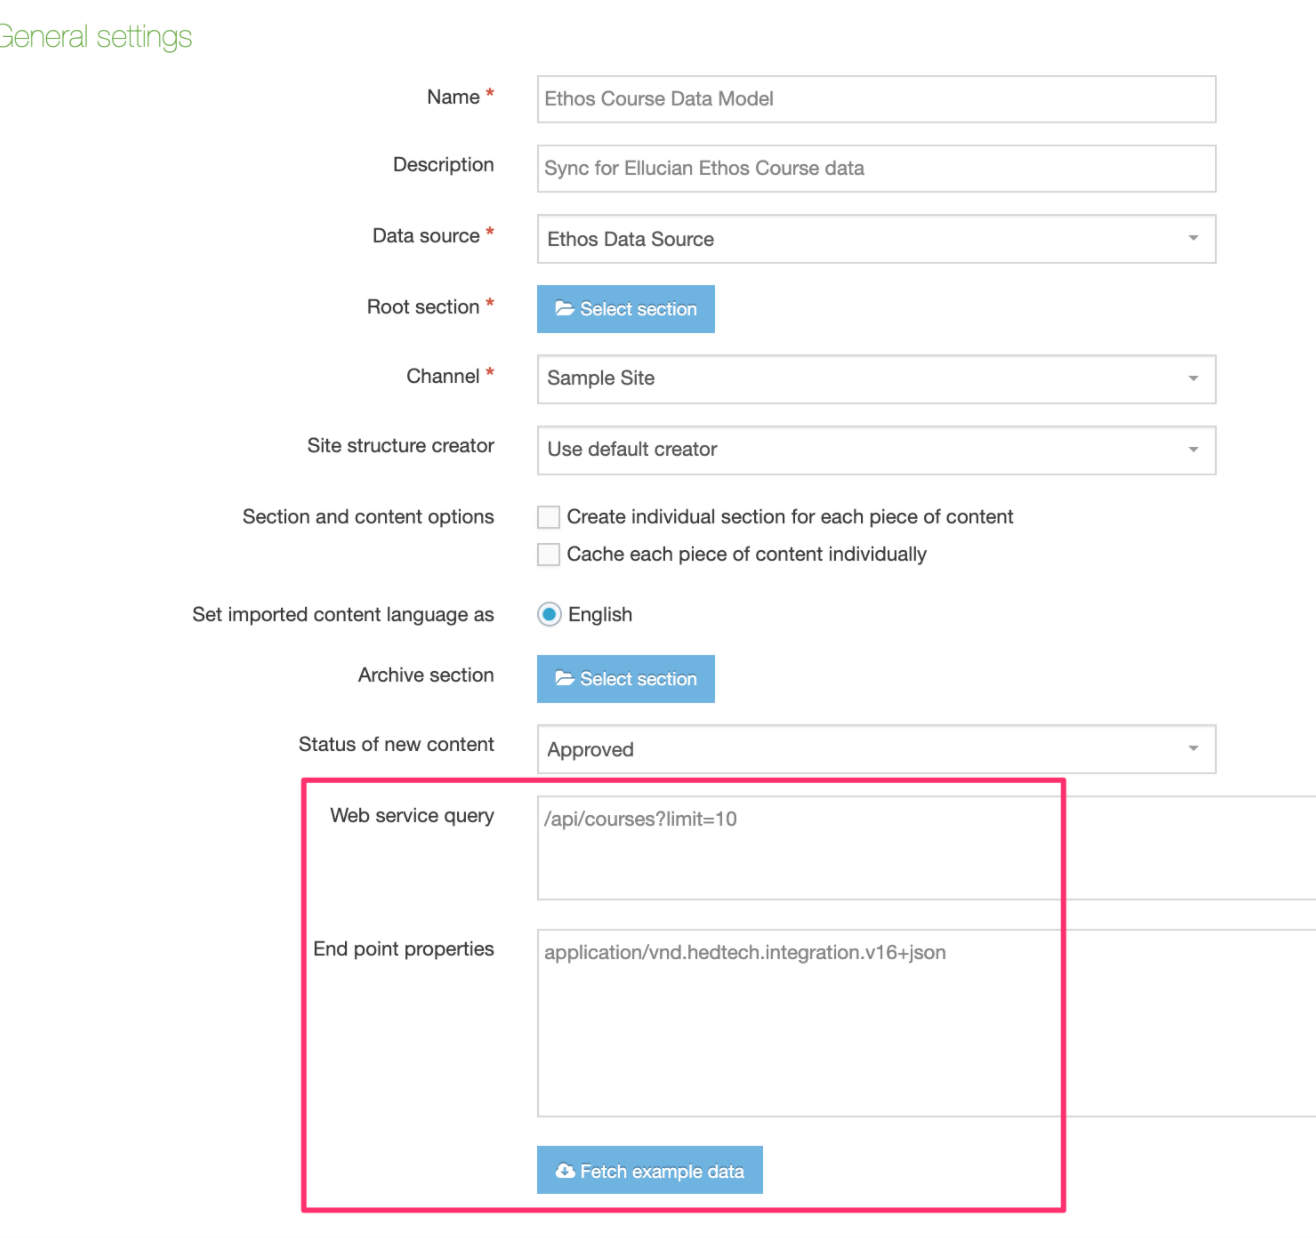Click the cloud icon on Fetch example data
1316x1238 pixels.
point(564,1170)
